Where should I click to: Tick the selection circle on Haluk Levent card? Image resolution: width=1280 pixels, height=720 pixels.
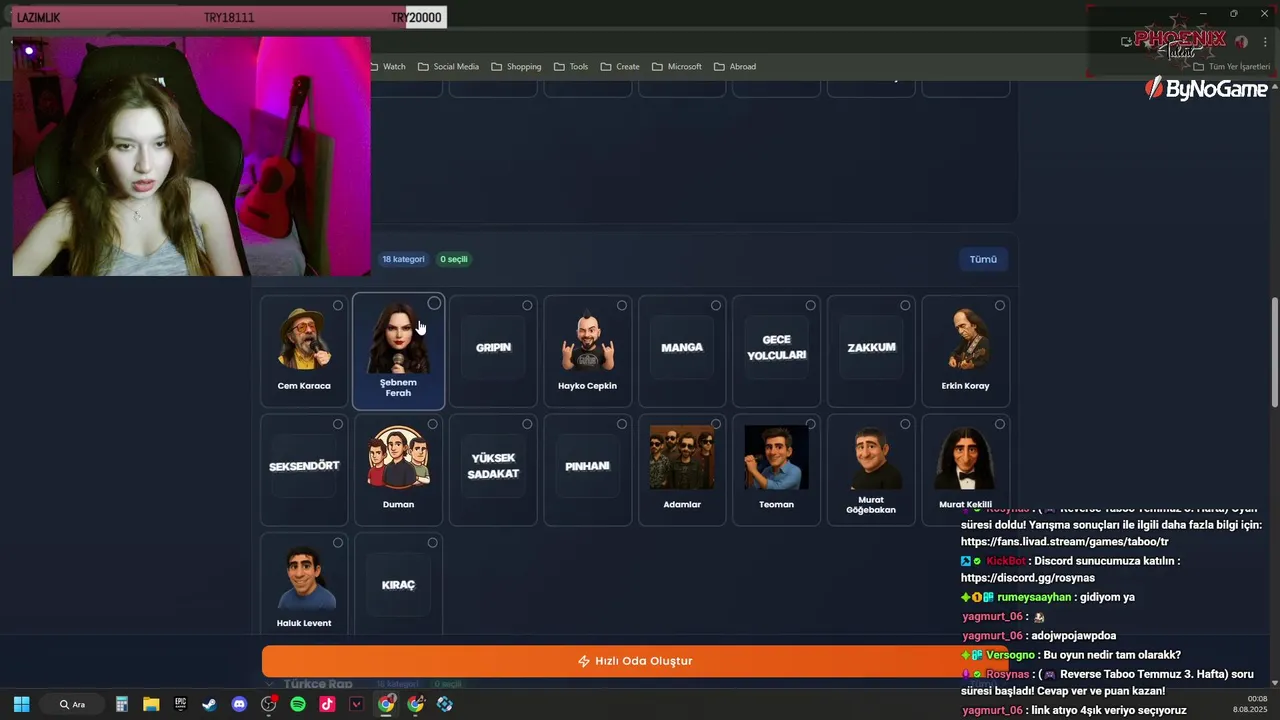tap(338, 543)
